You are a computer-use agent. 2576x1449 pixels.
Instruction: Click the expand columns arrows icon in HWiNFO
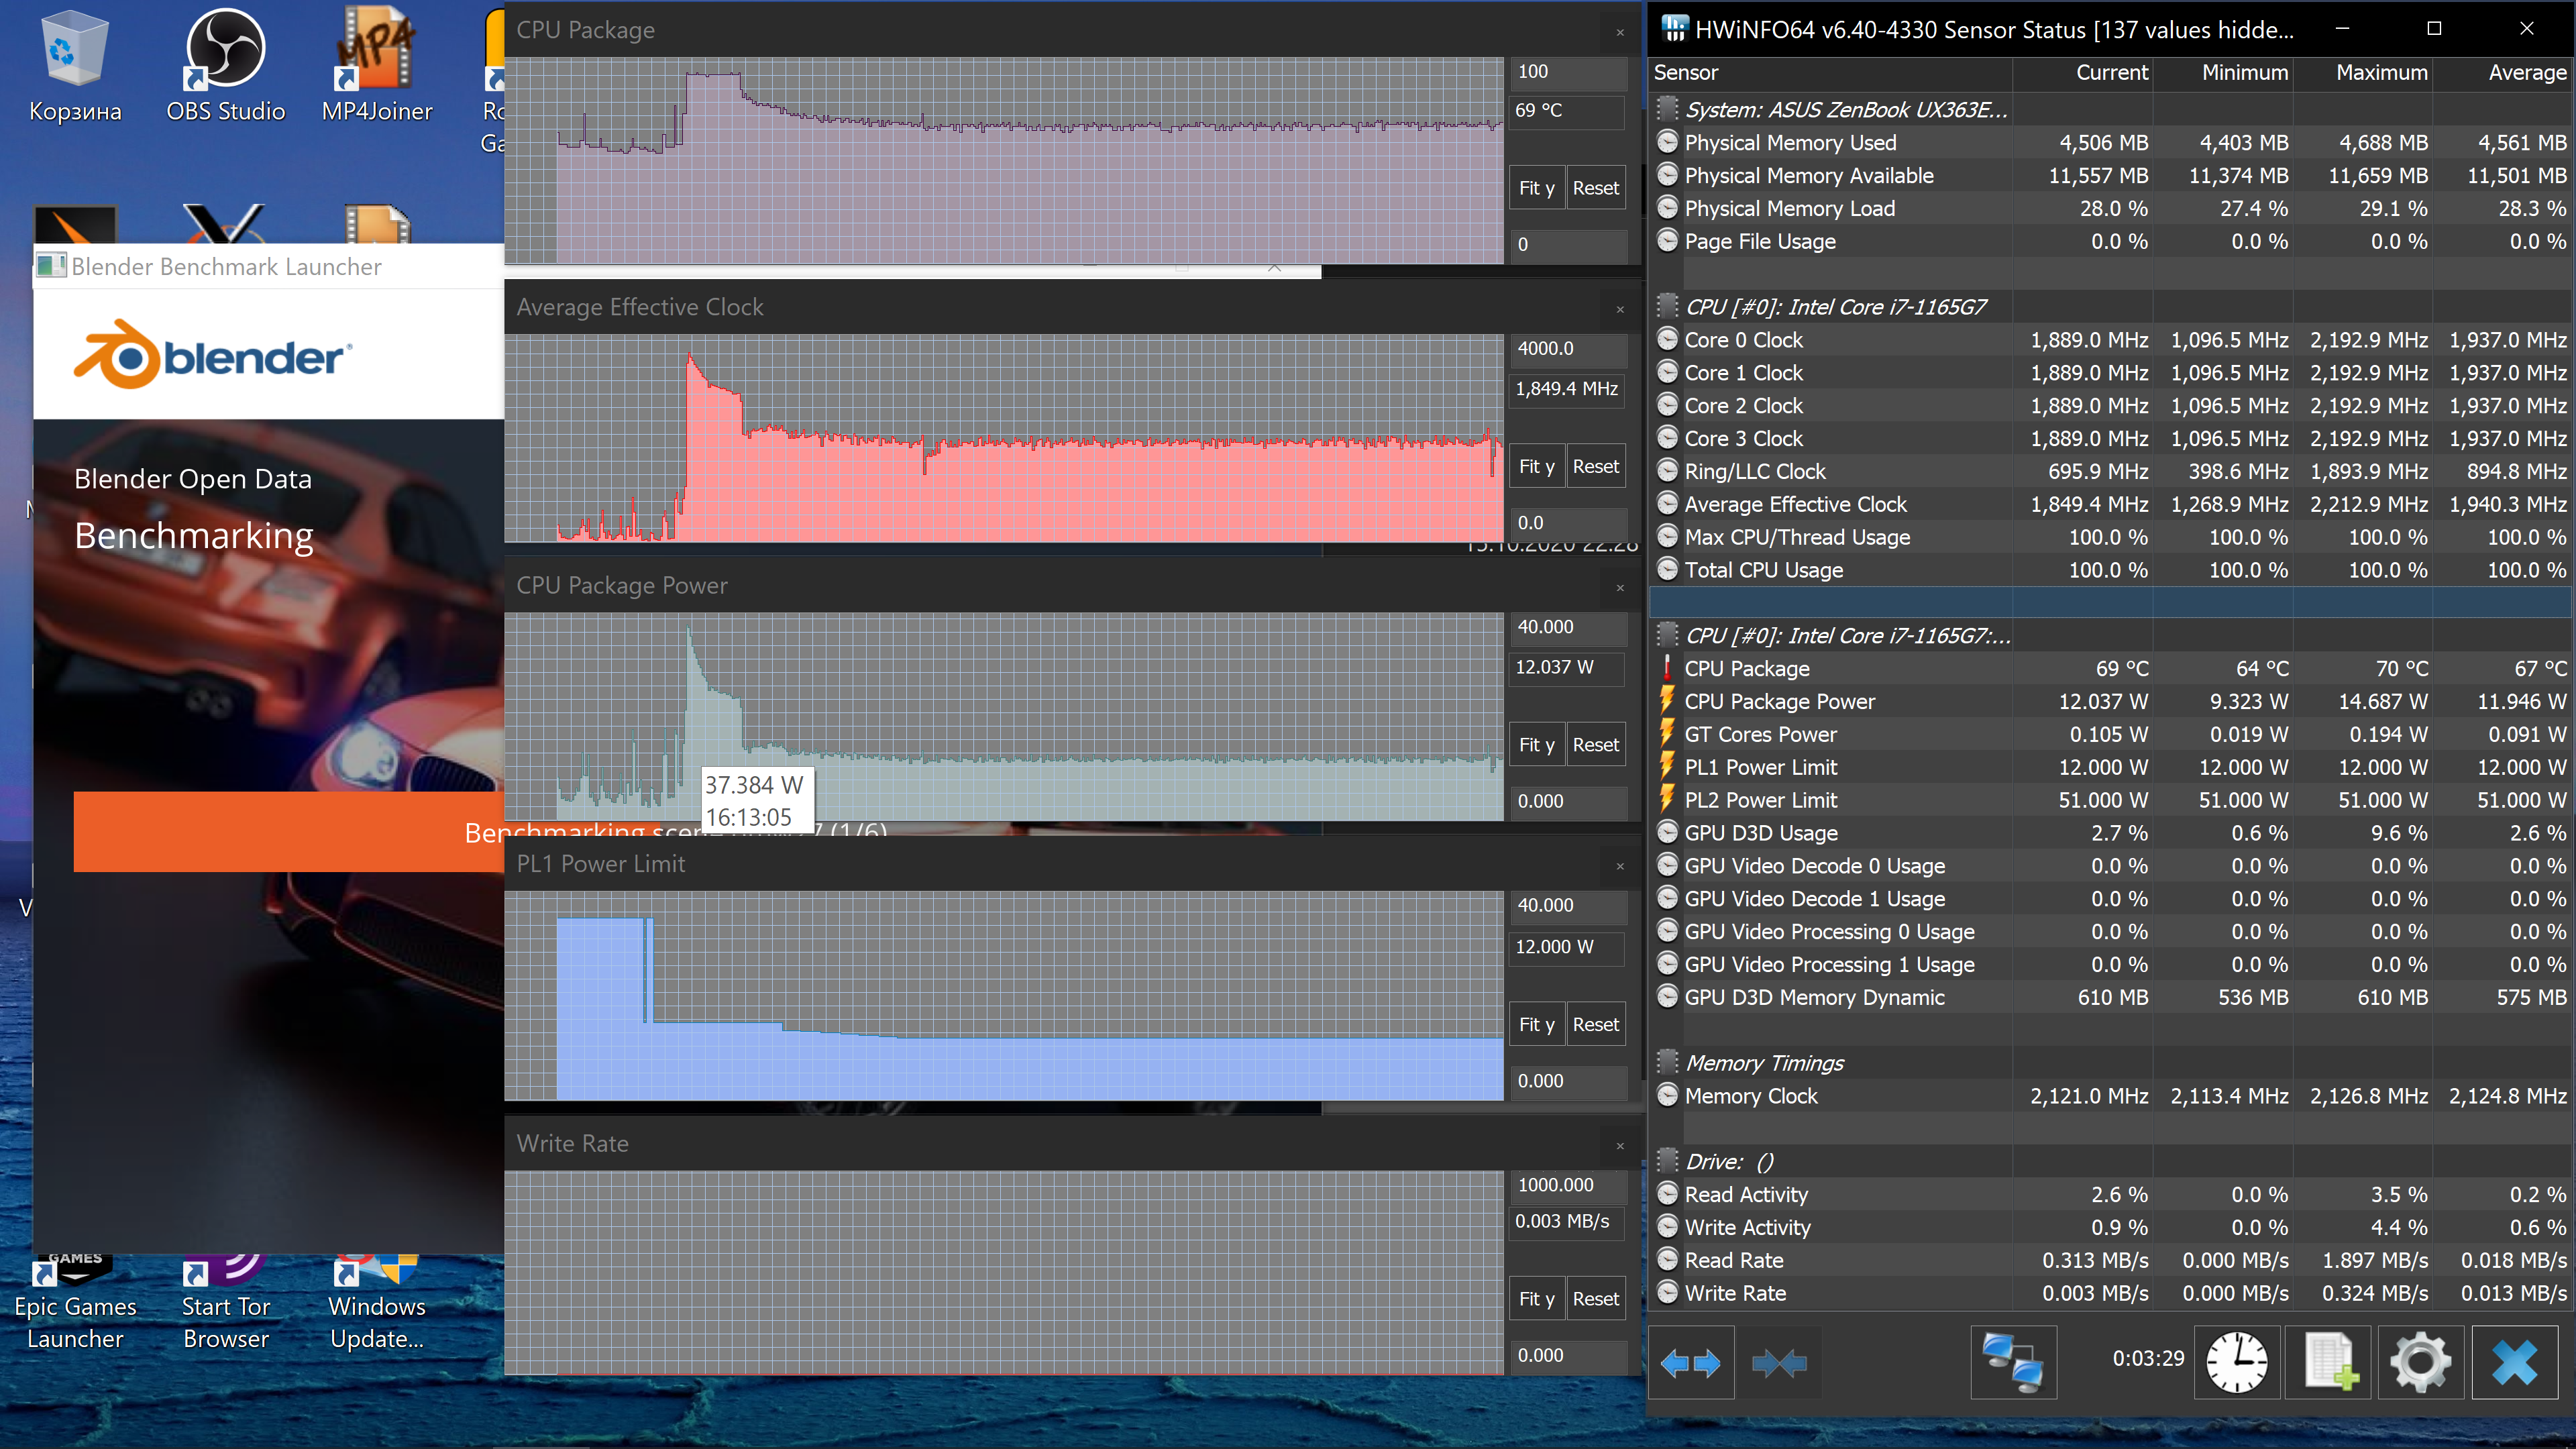coord(1691,1363)
